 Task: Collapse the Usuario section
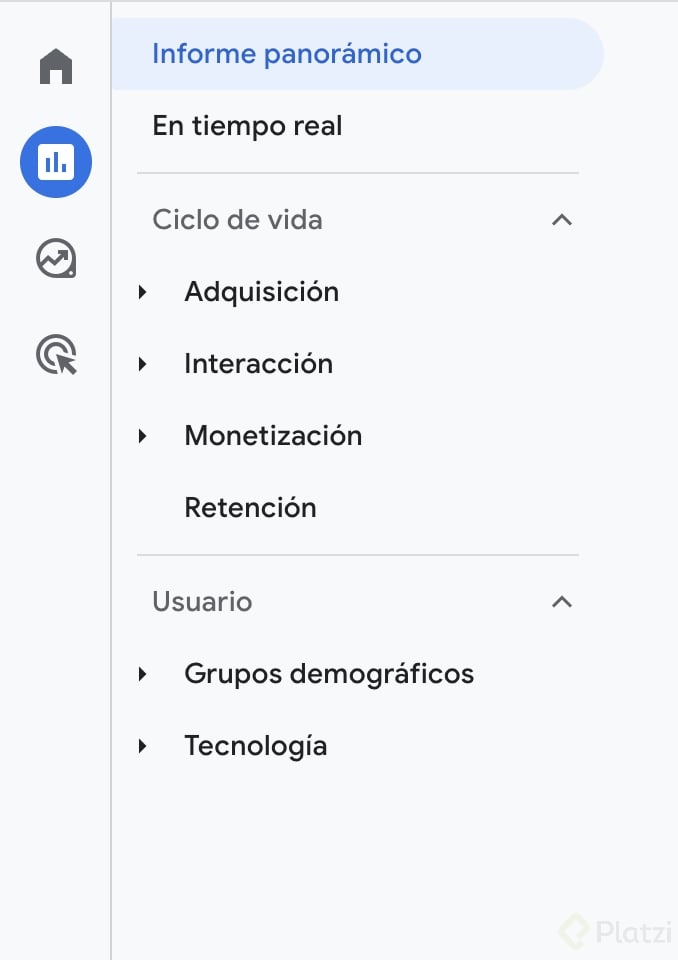(x=562, y=602)
